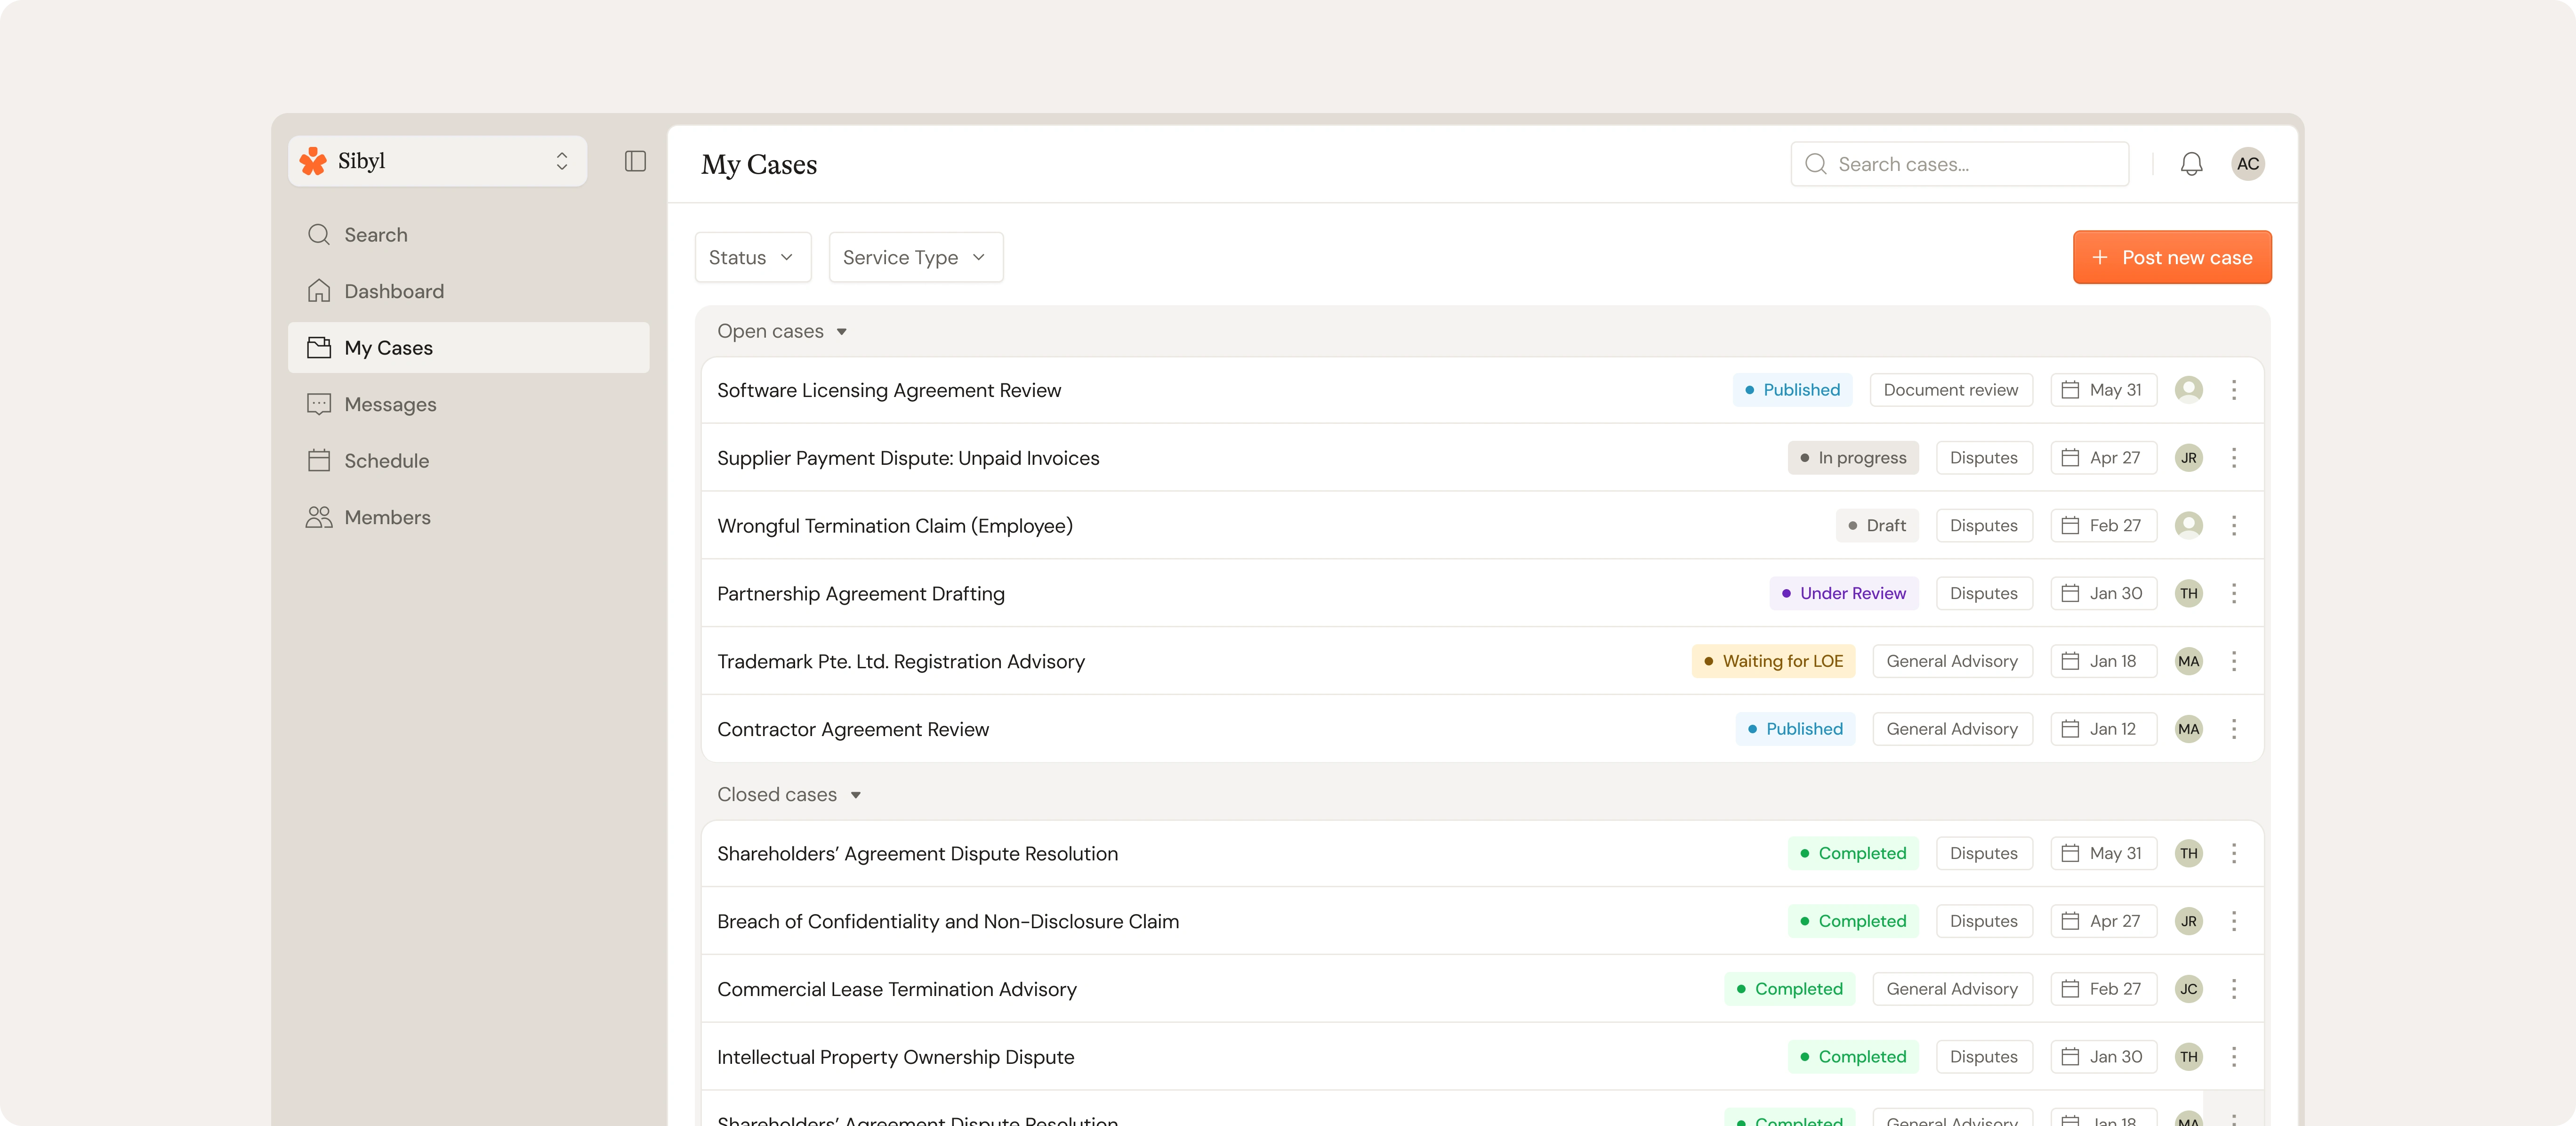Viewport: 2576px width, 1126px height.
Task: Navigate to Dashboard in sidebar
Action: point(394,291)
